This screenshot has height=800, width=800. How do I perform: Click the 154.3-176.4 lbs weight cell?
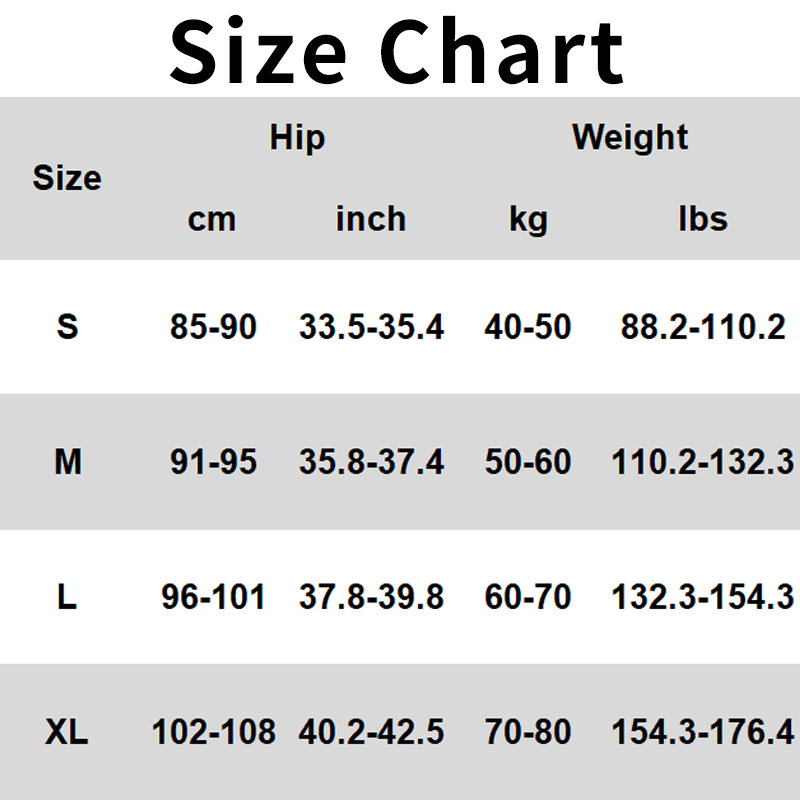[x=703, y=732]
